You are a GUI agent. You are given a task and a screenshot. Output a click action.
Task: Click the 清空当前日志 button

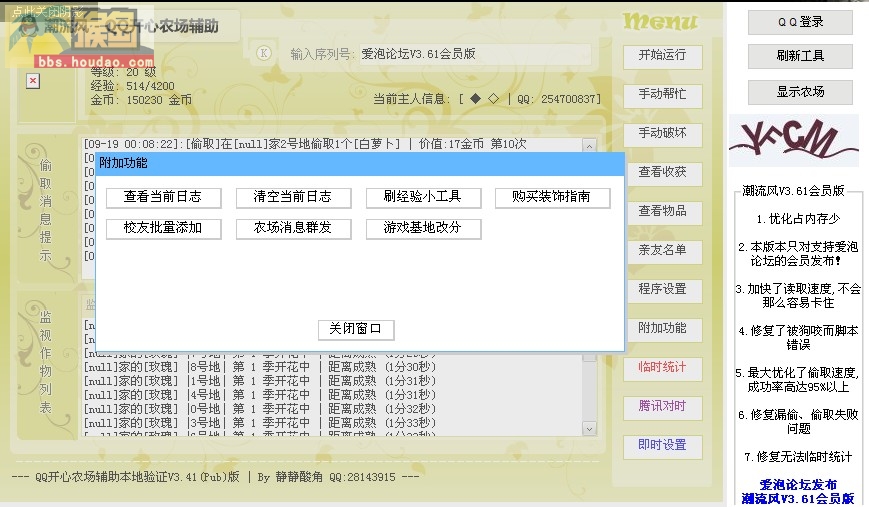click(x=293, y=197)
